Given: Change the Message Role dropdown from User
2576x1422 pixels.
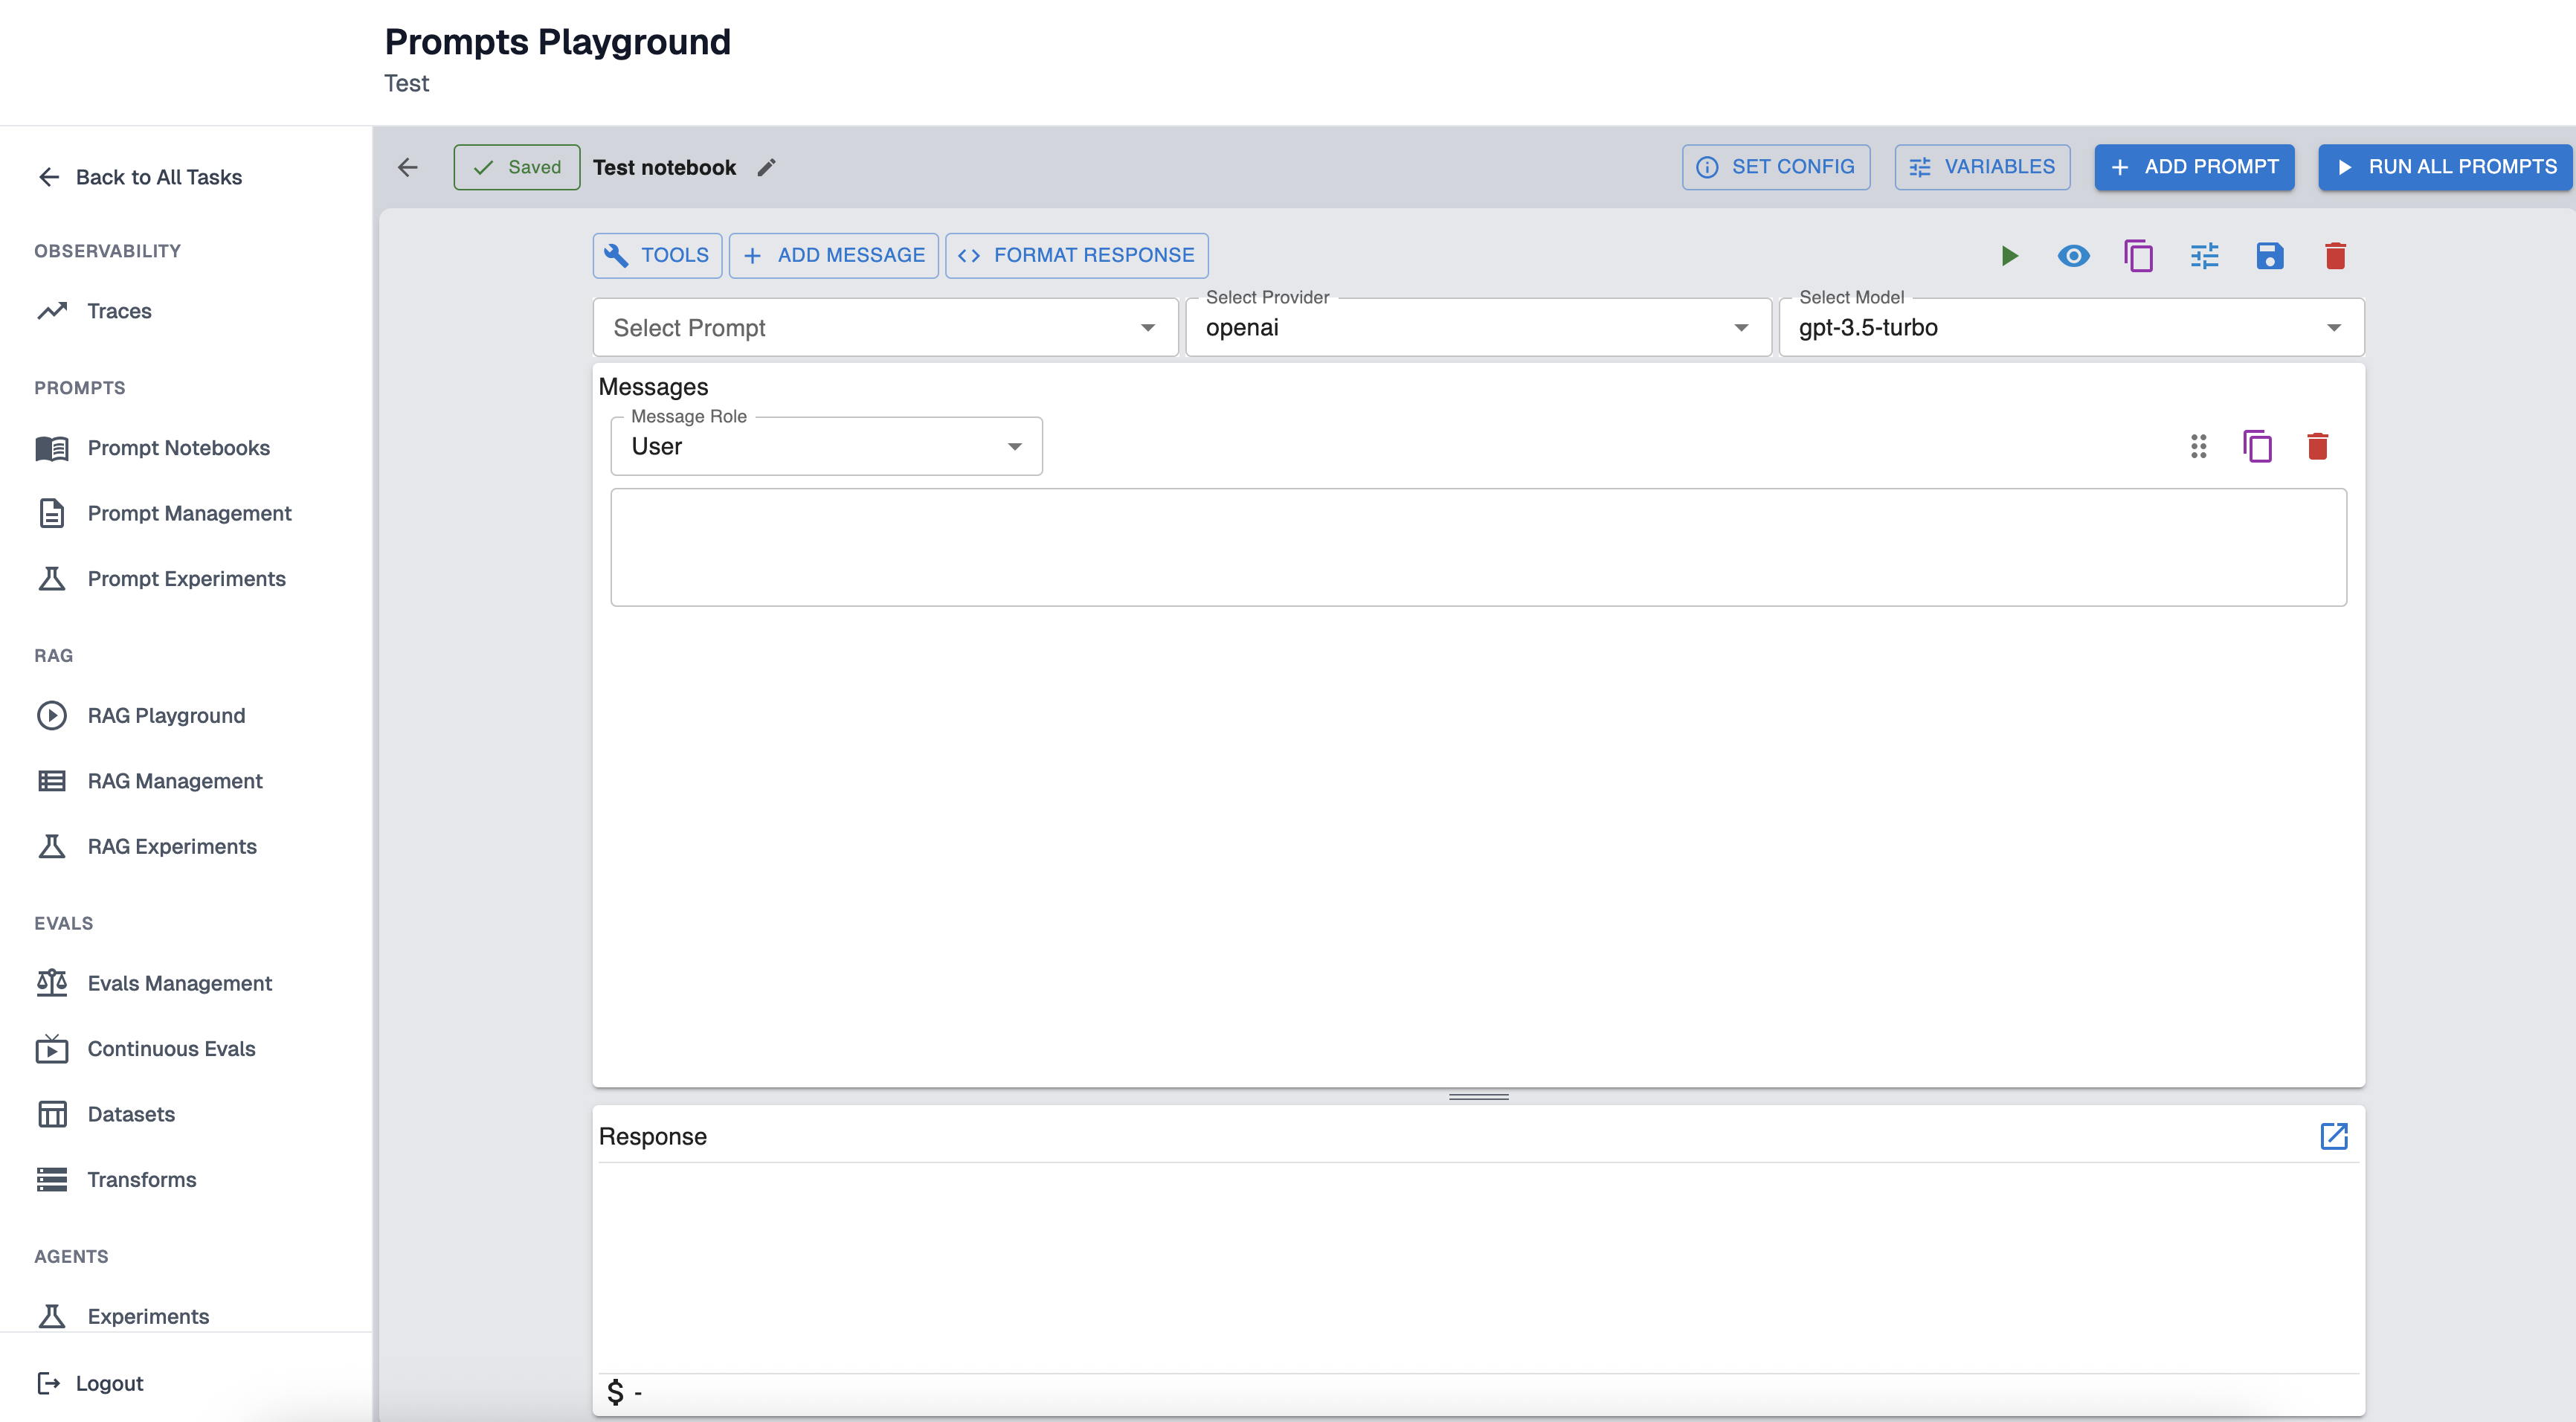Looking at the screenshot, I should 826,447.
